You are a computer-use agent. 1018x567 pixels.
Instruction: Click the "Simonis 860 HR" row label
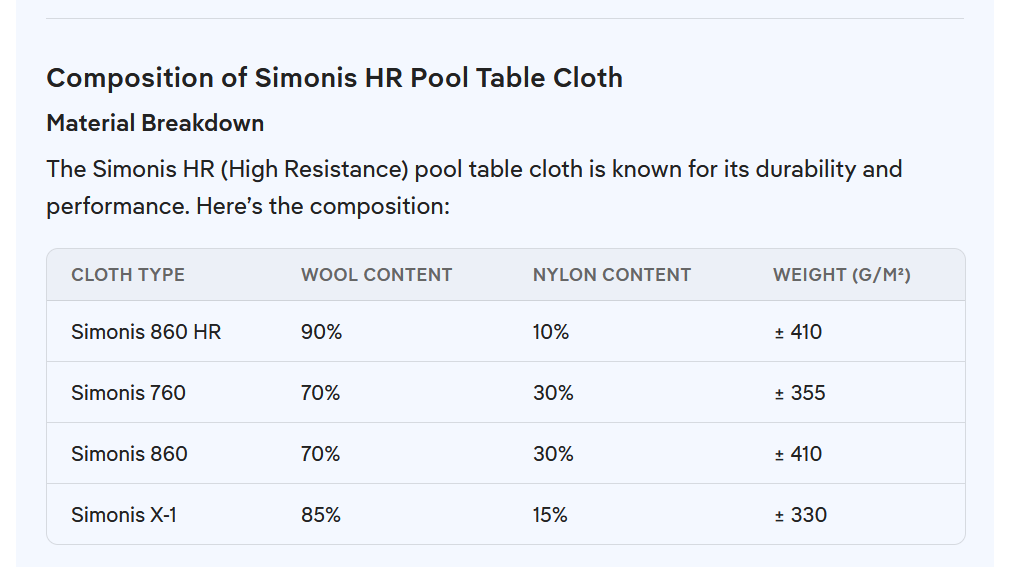click(146, 332)
